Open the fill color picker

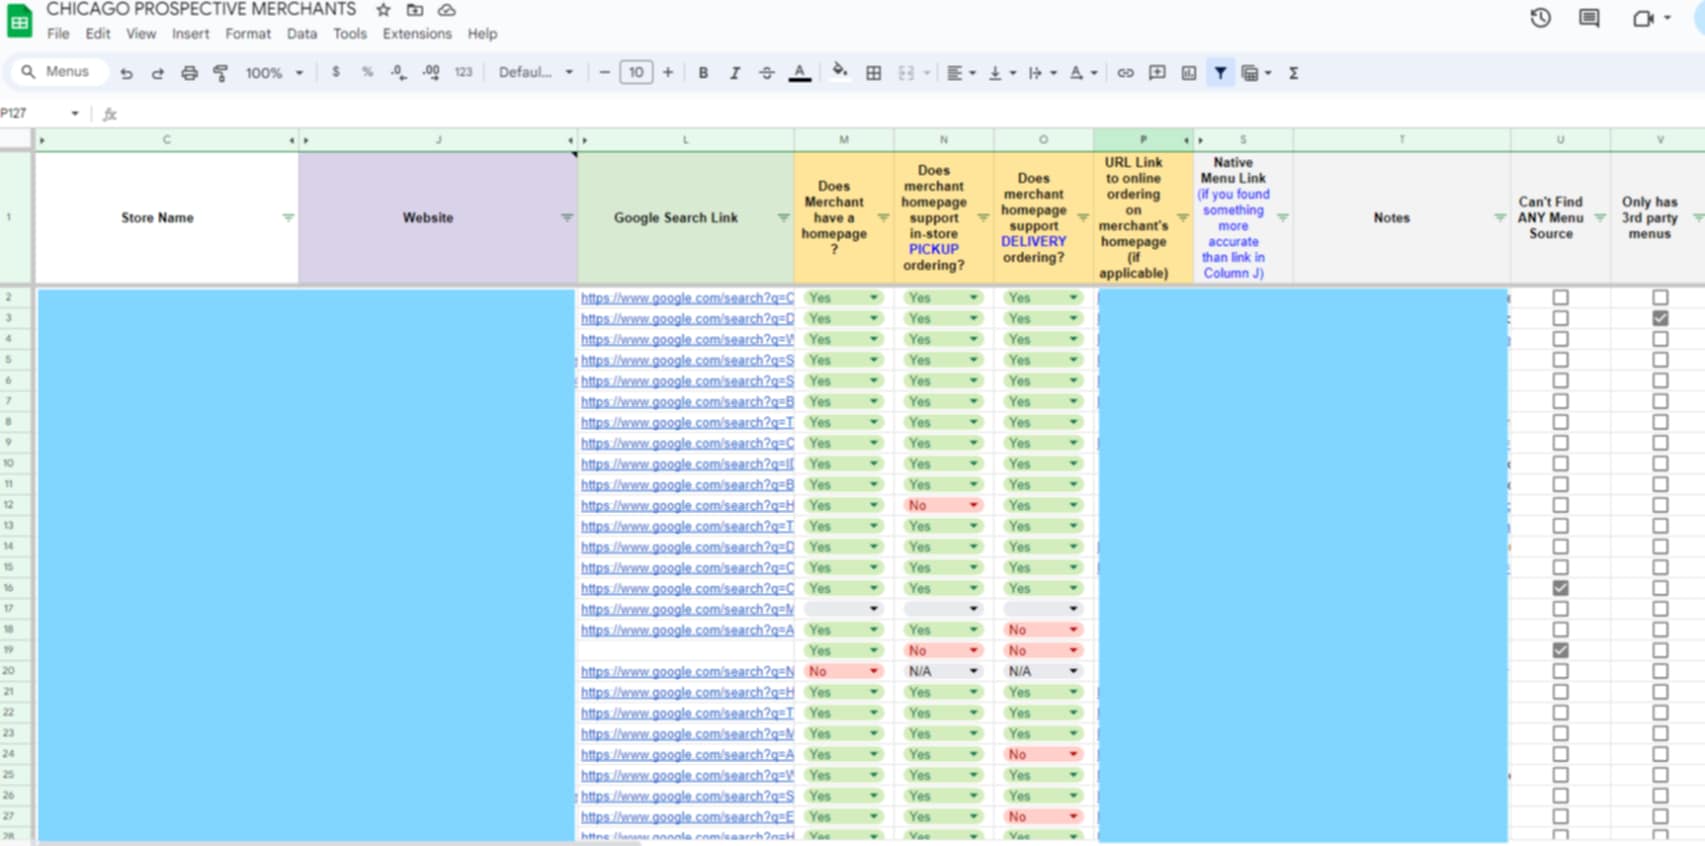pyautogui.click(x=840, y=72)
